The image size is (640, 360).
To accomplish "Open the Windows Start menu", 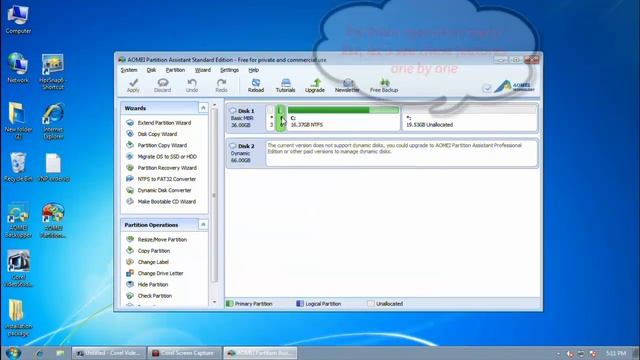I will [13, 353].
